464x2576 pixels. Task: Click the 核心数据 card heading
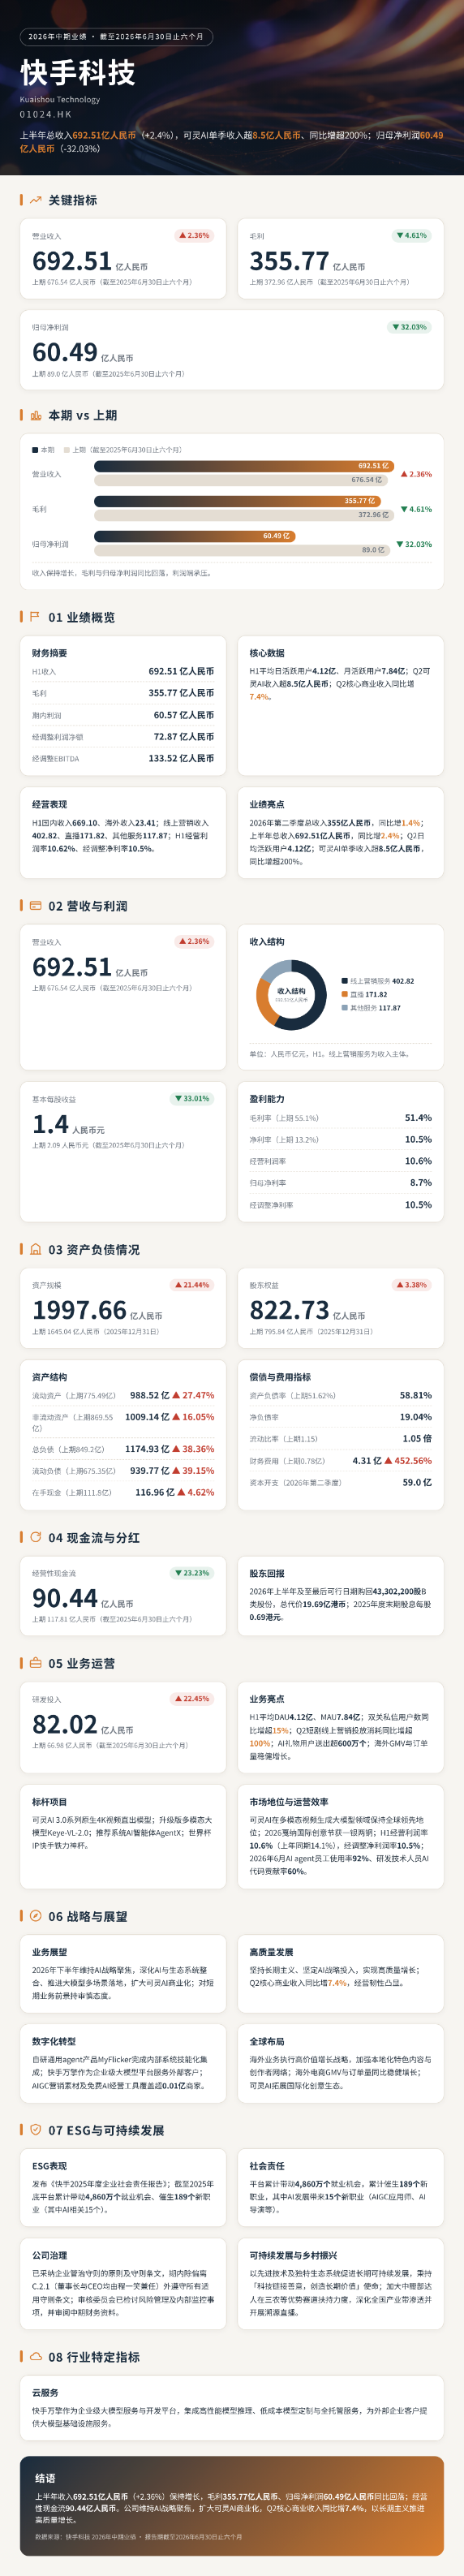coord(267,653)
